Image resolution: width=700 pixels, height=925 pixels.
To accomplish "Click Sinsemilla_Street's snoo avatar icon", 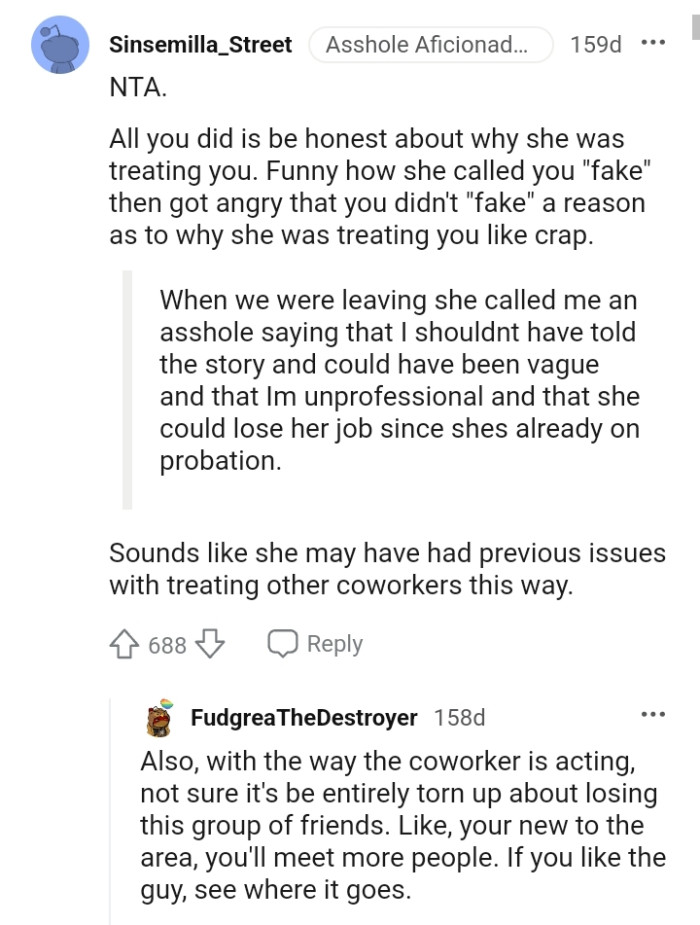I will point(57,44).
